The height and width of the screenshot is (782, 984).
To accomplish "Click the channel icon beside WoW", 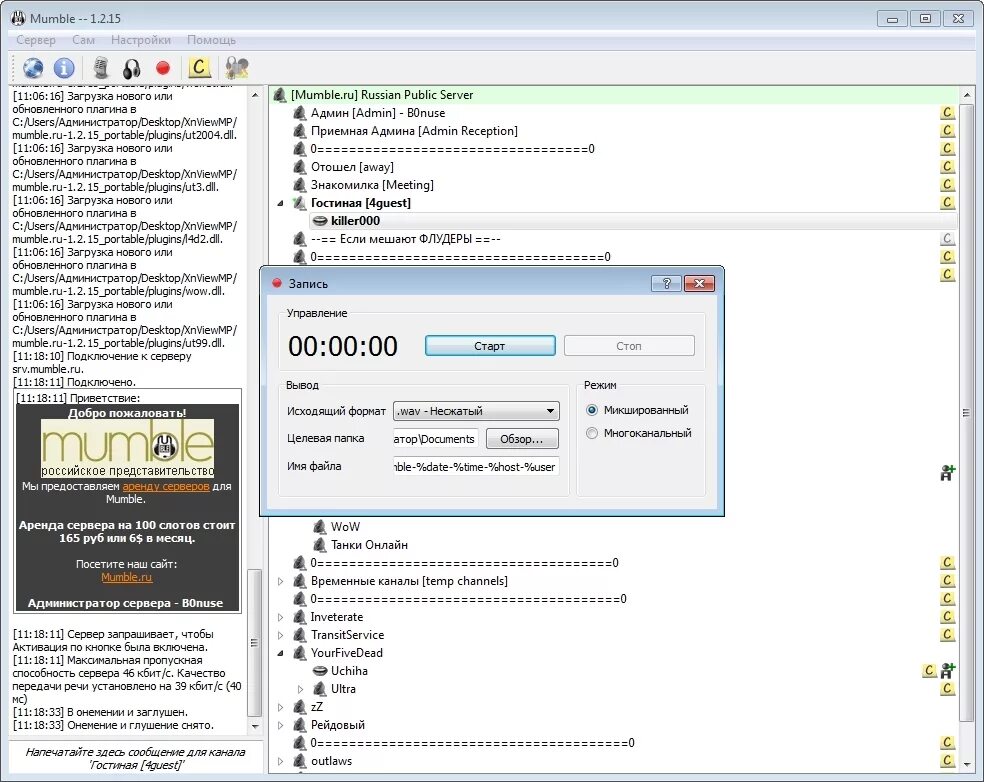I will point(320,527).
